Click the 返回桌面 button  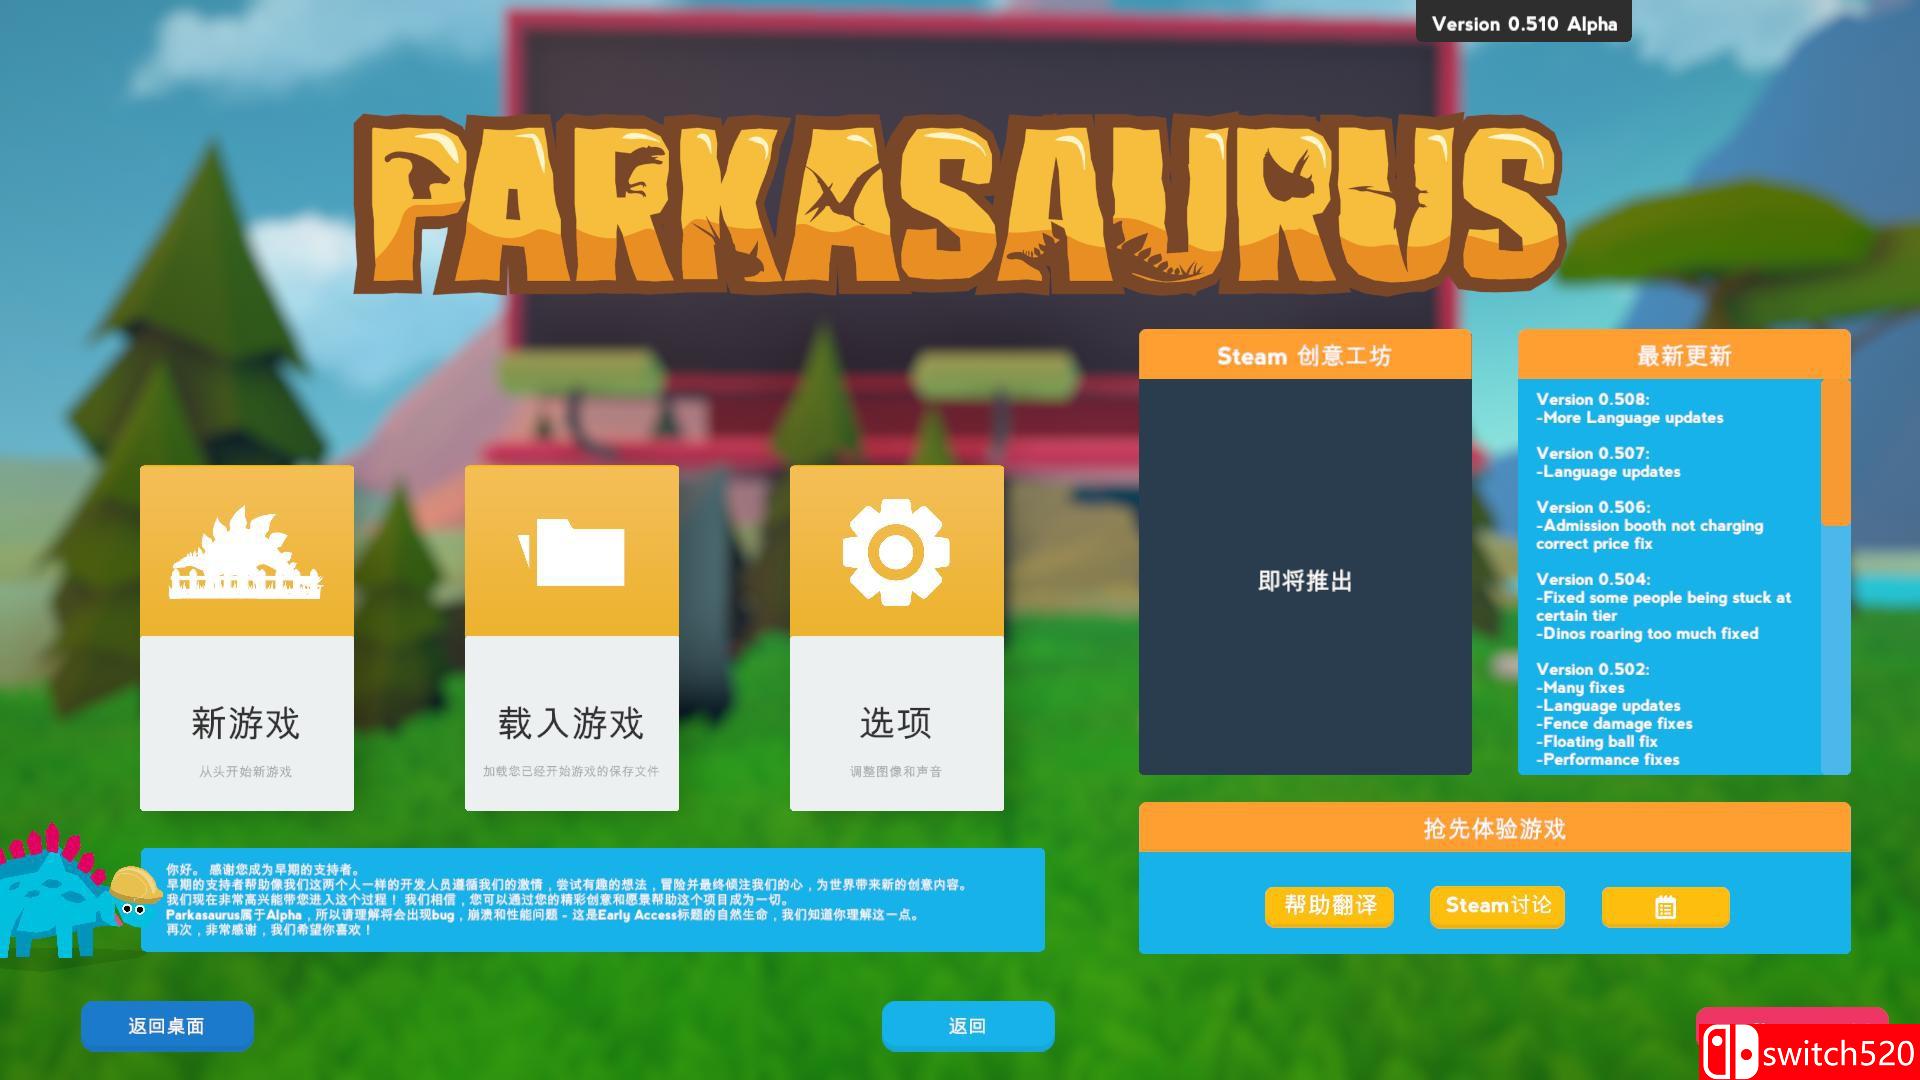pyautogui.click(x=167, y=1026)
